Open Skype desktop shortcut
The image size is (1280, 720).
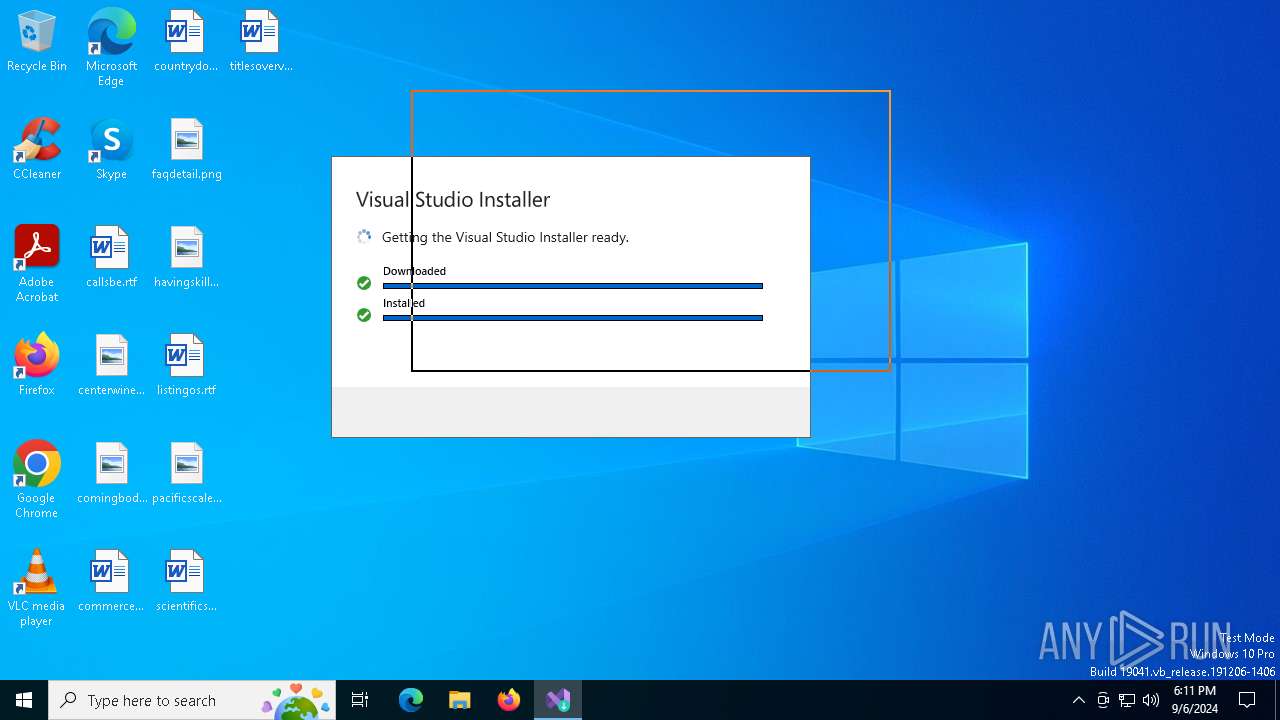point(111,150)
